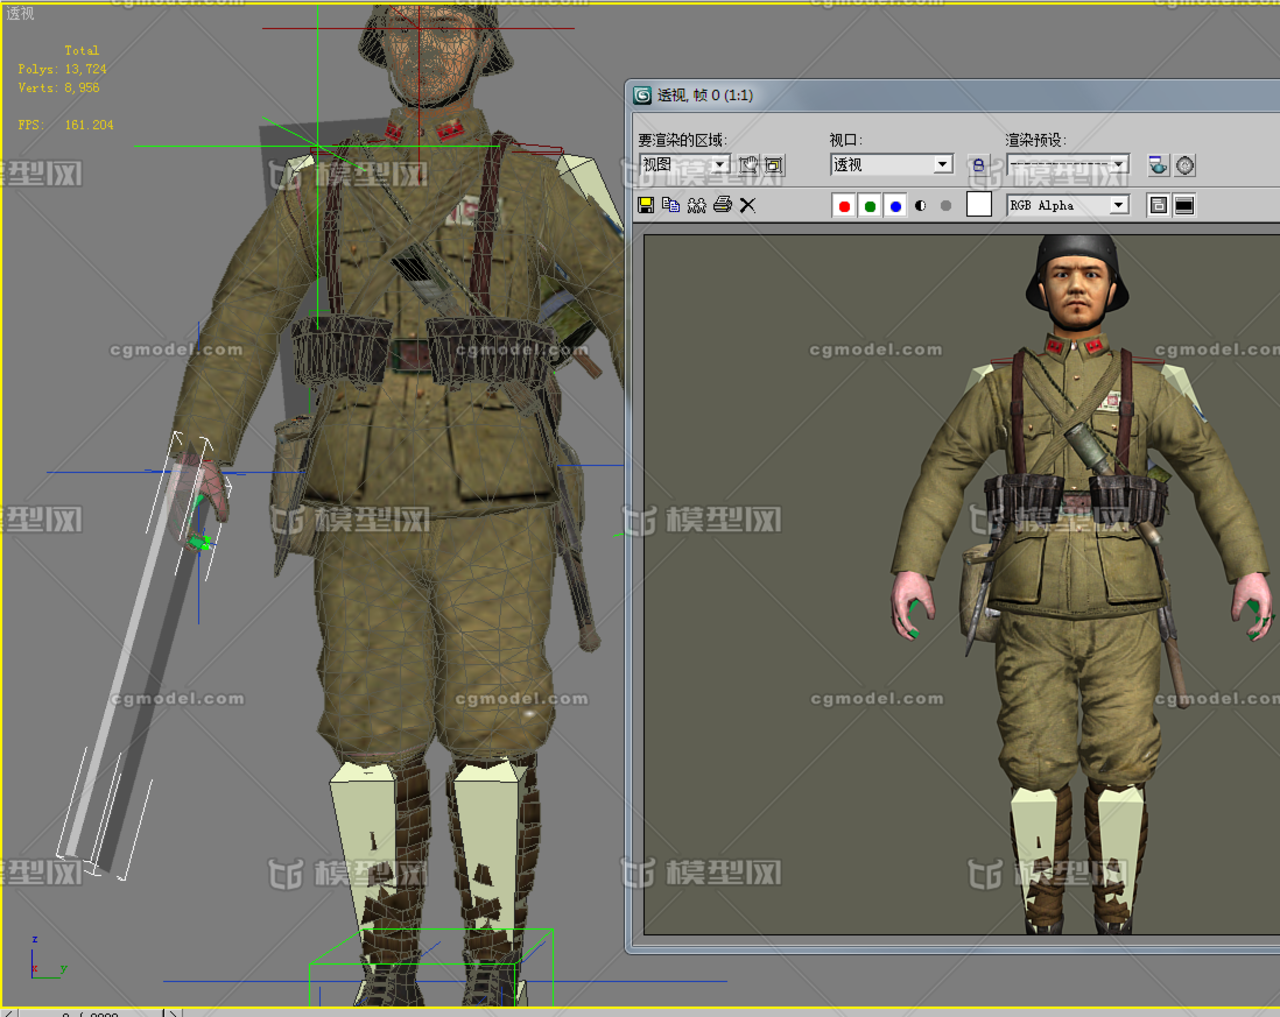Toggle the green channel display
The height and width of the screenshot is (1017, 1280).
coord(870,206)
